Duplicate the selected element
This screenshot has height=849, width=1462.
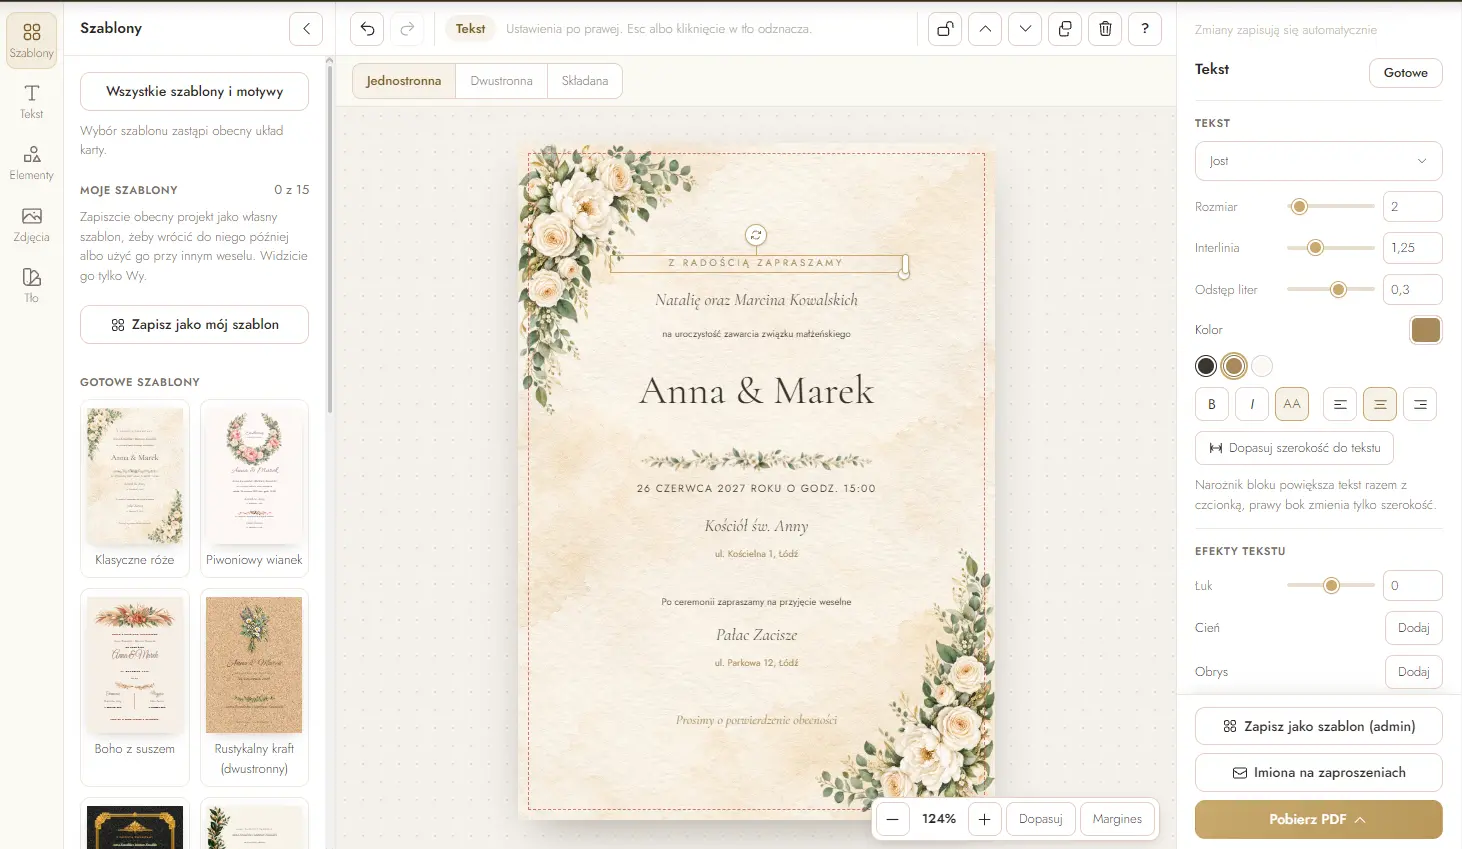[x=1065, y=29]
